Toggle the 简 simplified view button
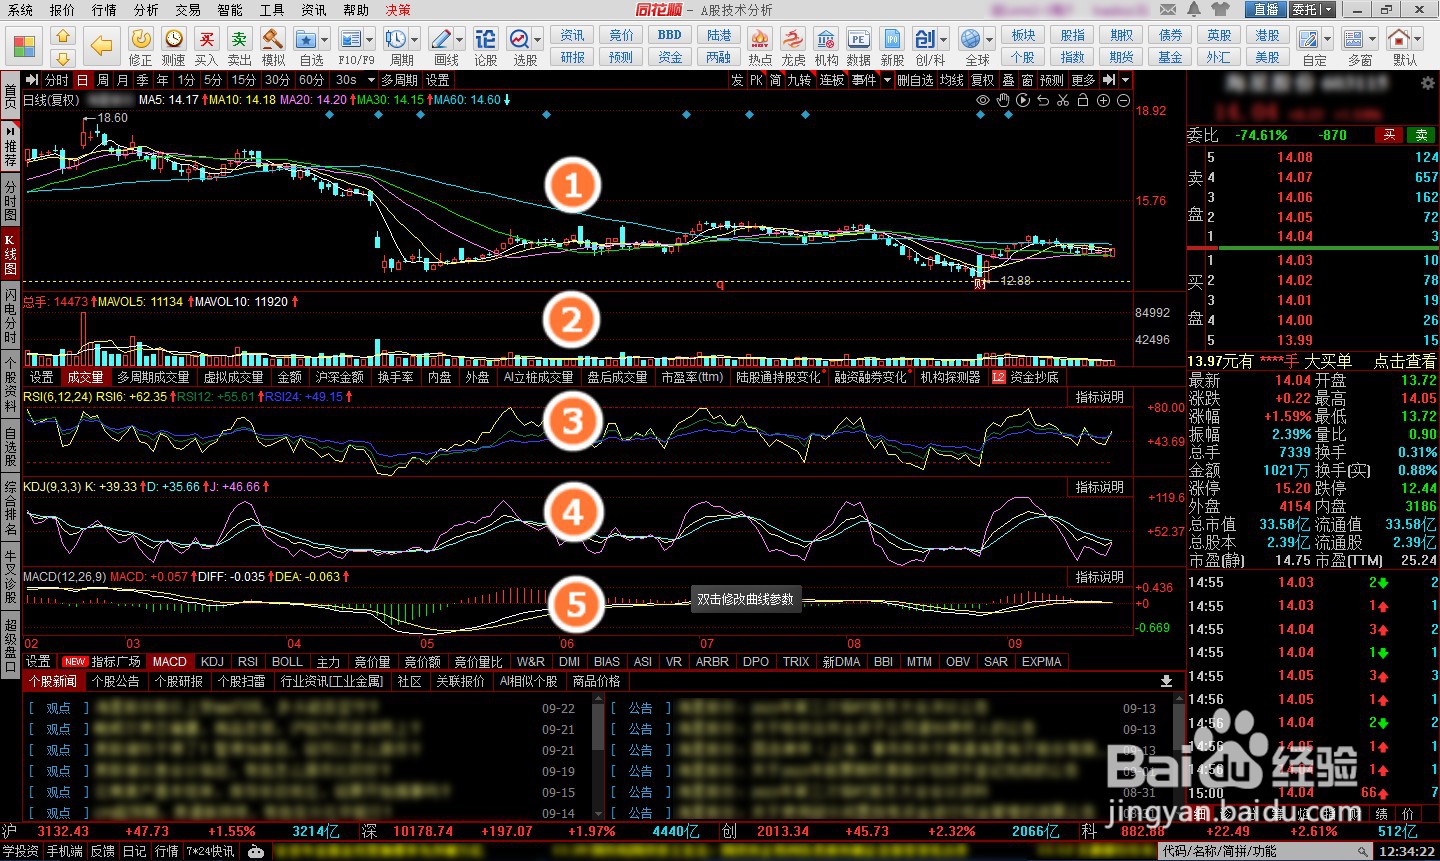Image resolution: width=1440 pixels, height=861 pixels. (776, 80)
